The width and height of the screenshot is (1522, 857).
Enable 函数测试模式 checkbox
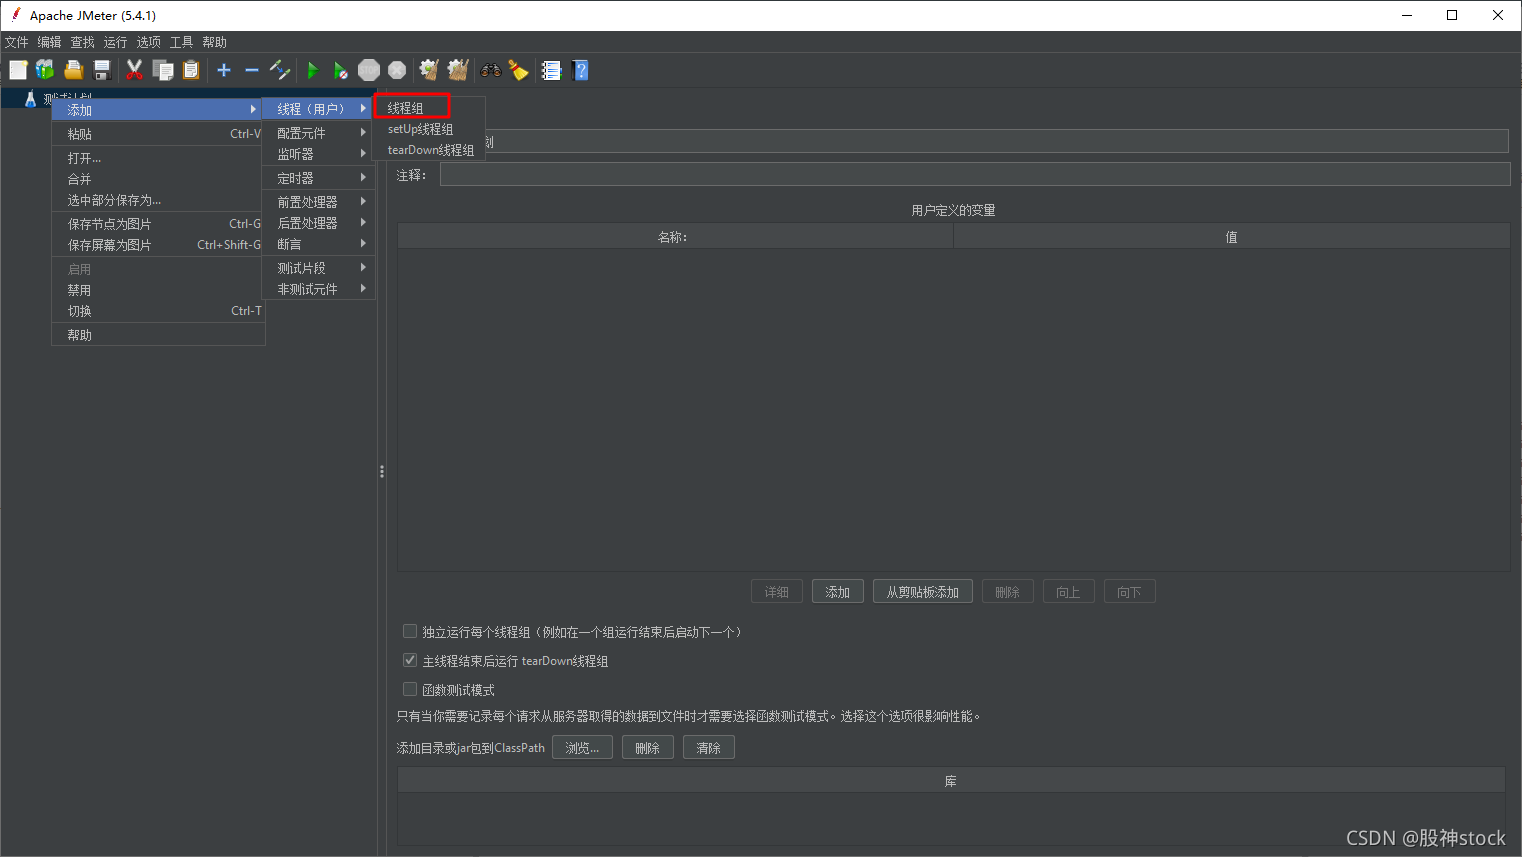coord(409,689)
